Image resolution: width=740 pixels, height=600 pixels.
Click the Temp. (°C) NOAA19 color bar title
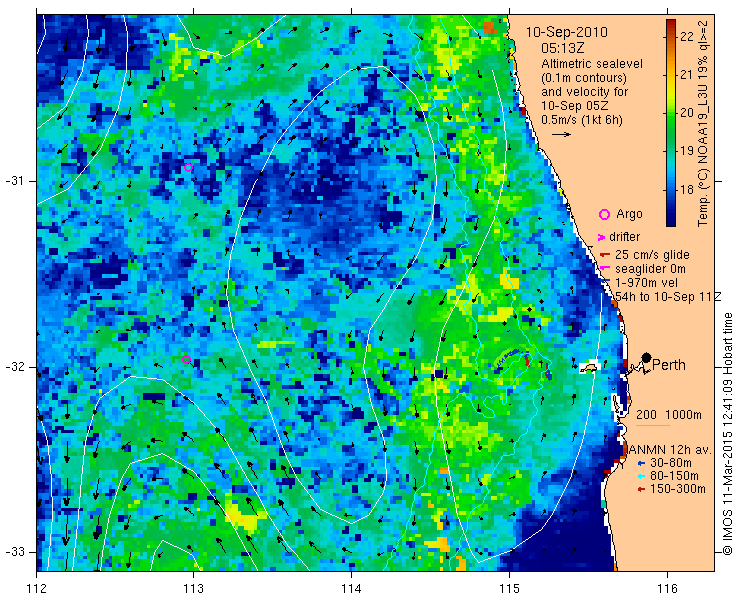point(703,123)
